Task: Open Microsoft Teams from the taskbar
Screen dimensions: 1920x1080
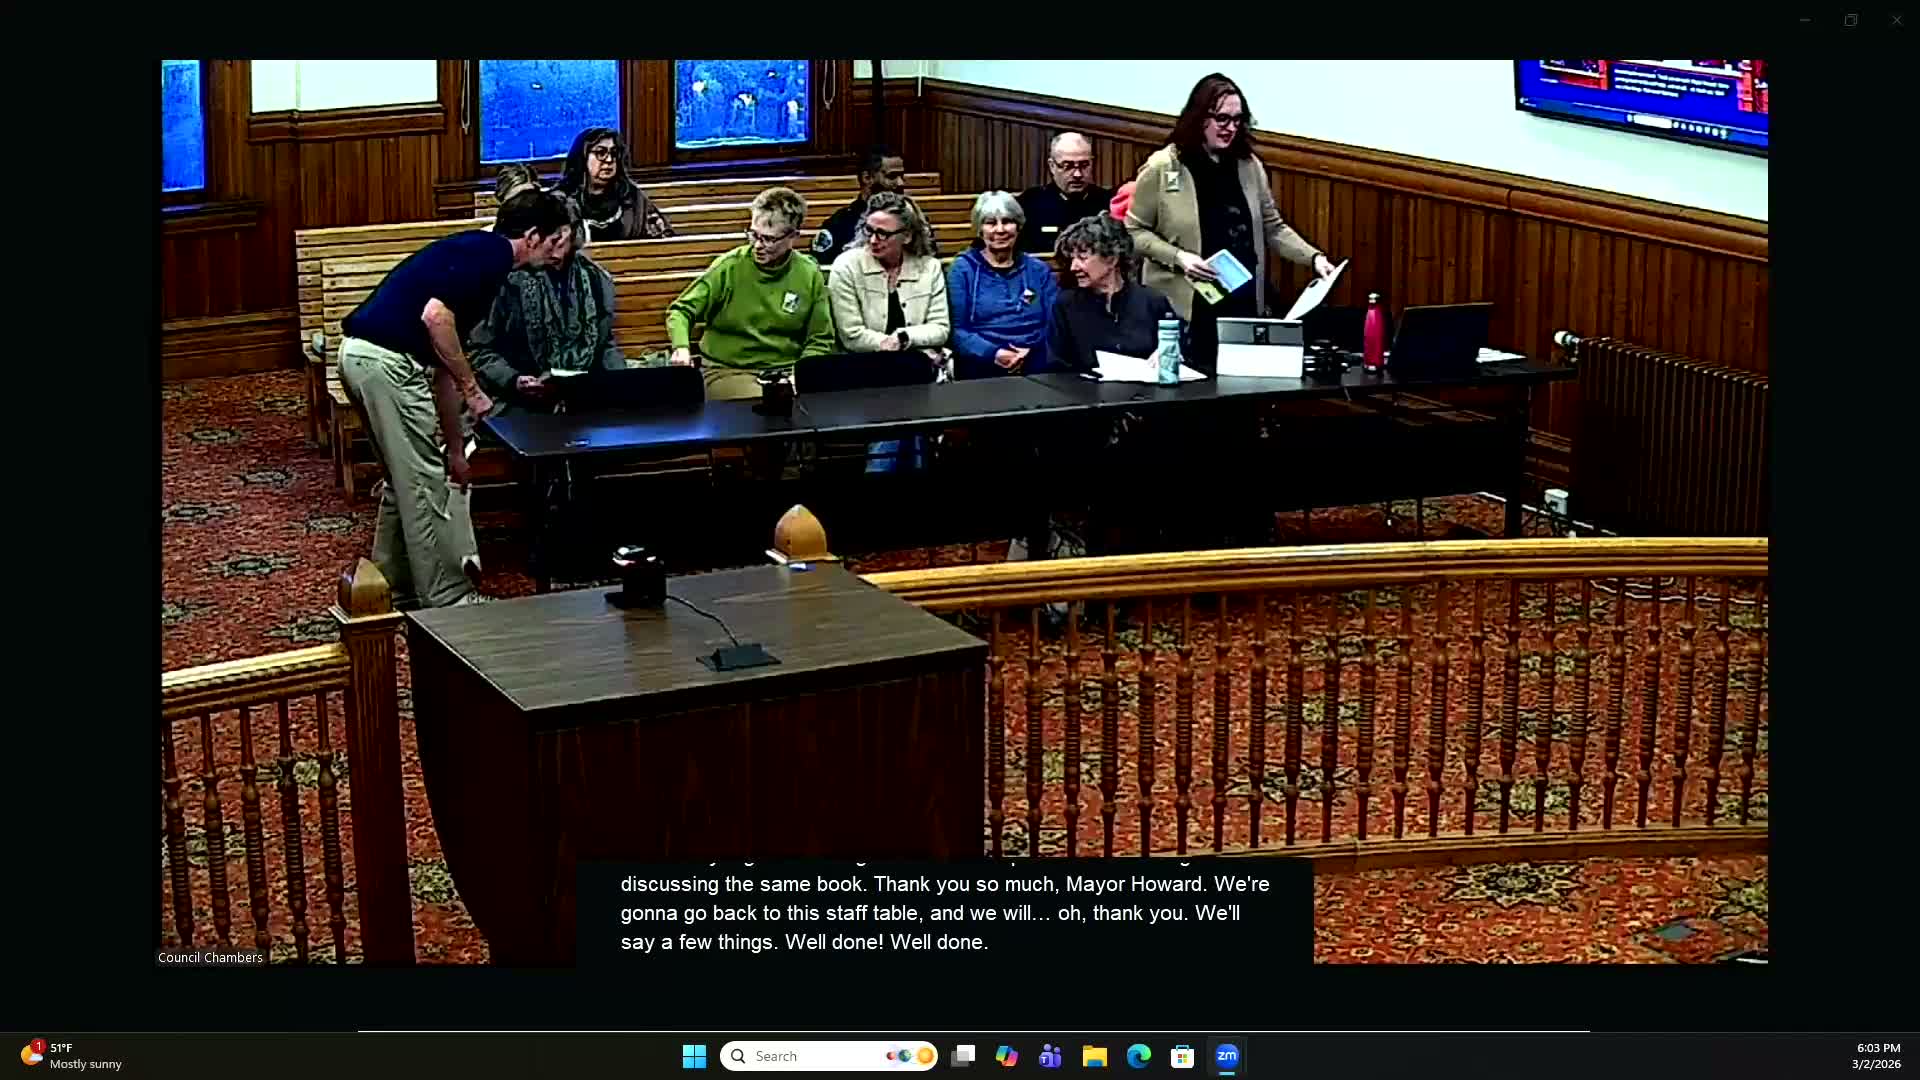Action: pos(1050,1056)
